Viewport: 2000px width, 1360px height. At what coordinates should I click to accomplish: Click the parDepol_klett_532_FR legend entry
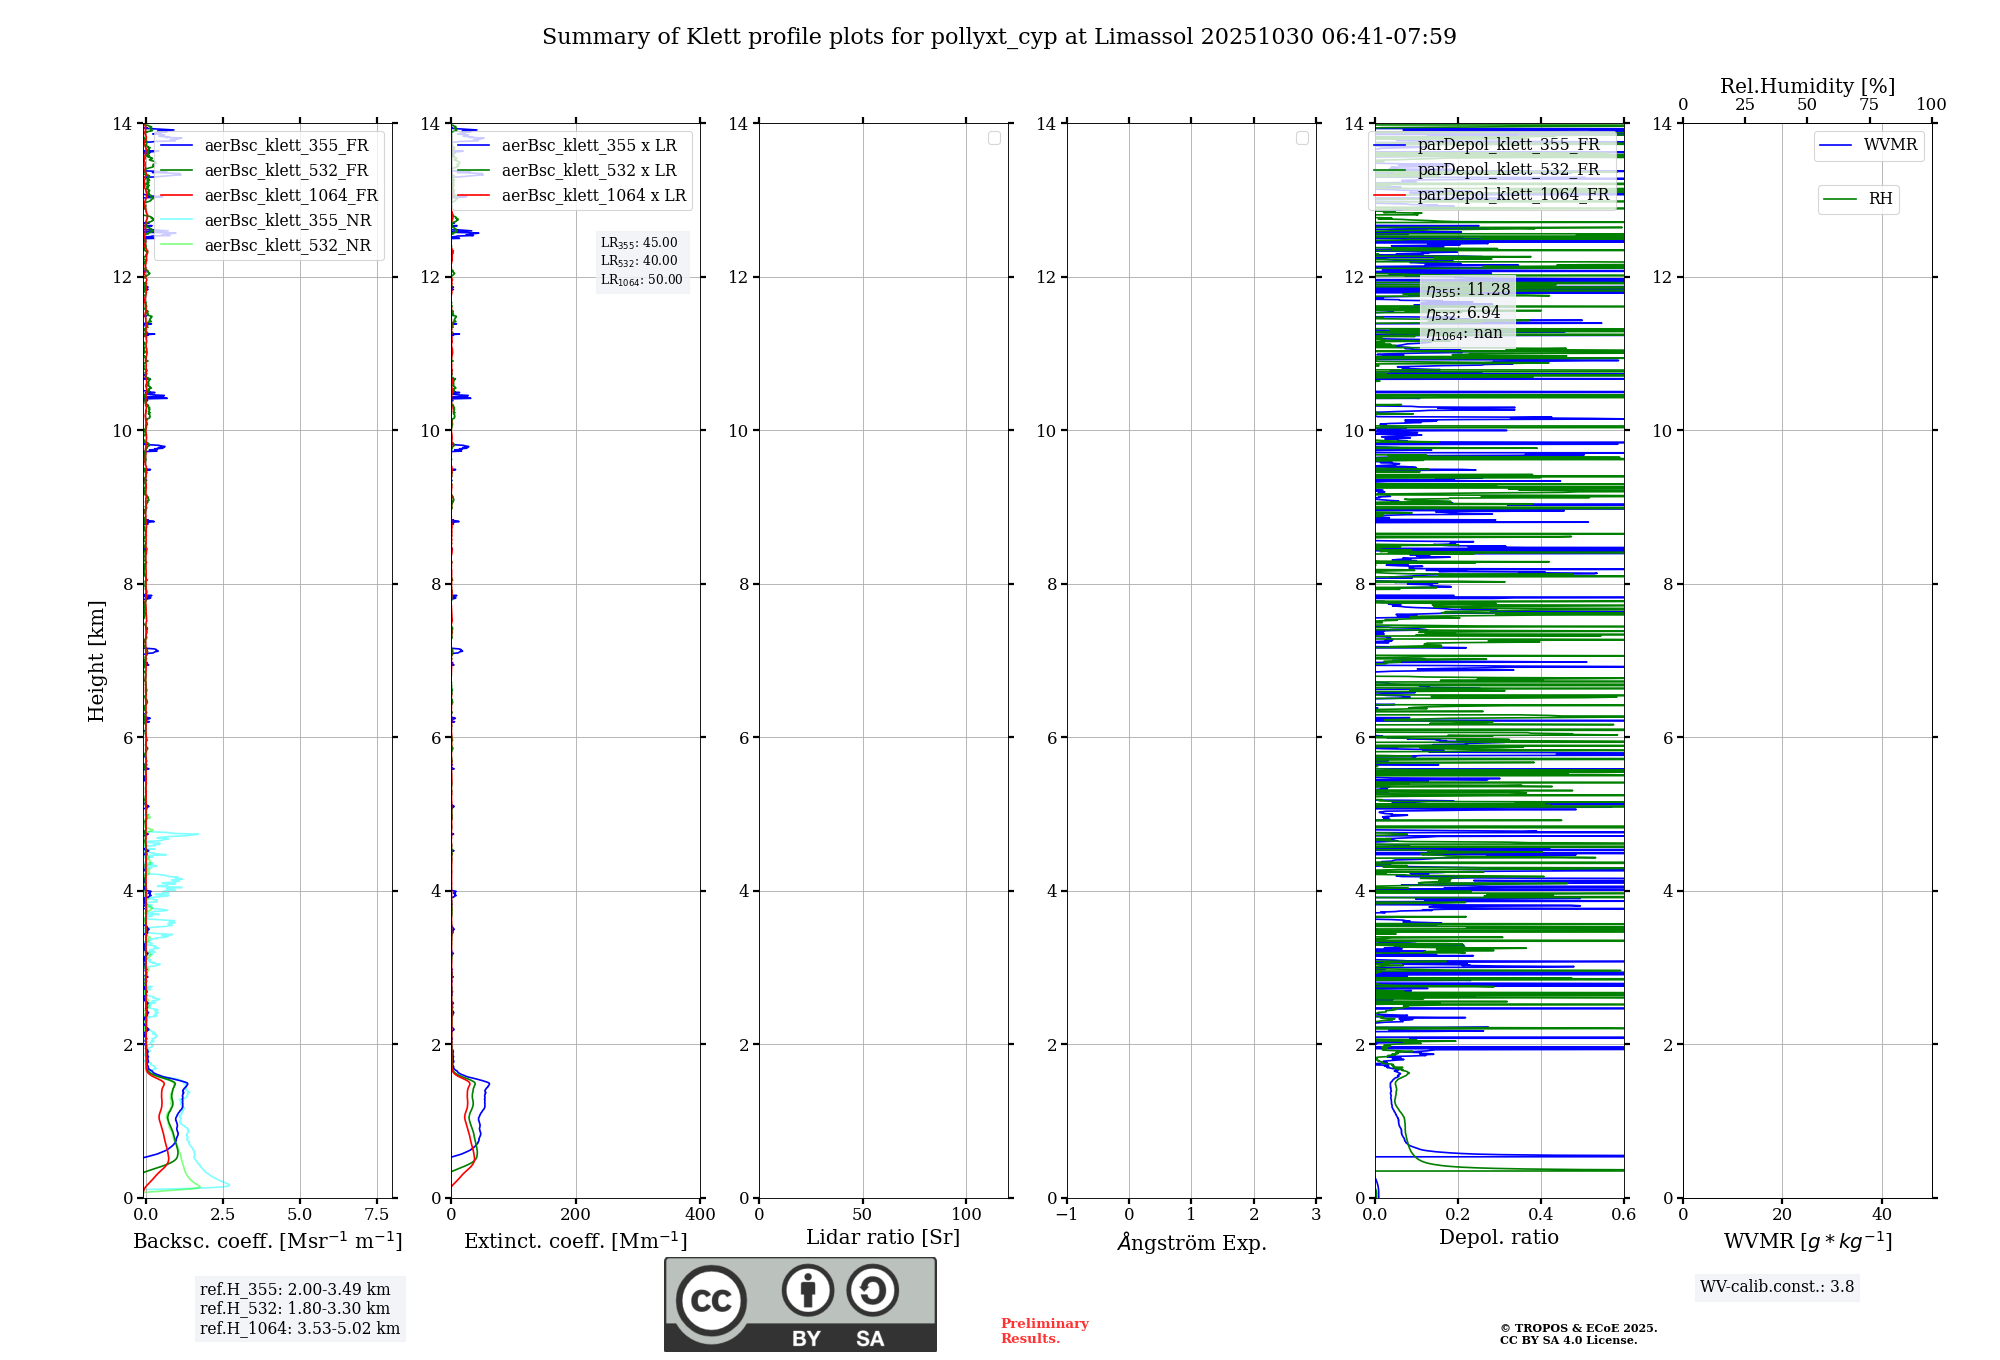[1508, 169]
